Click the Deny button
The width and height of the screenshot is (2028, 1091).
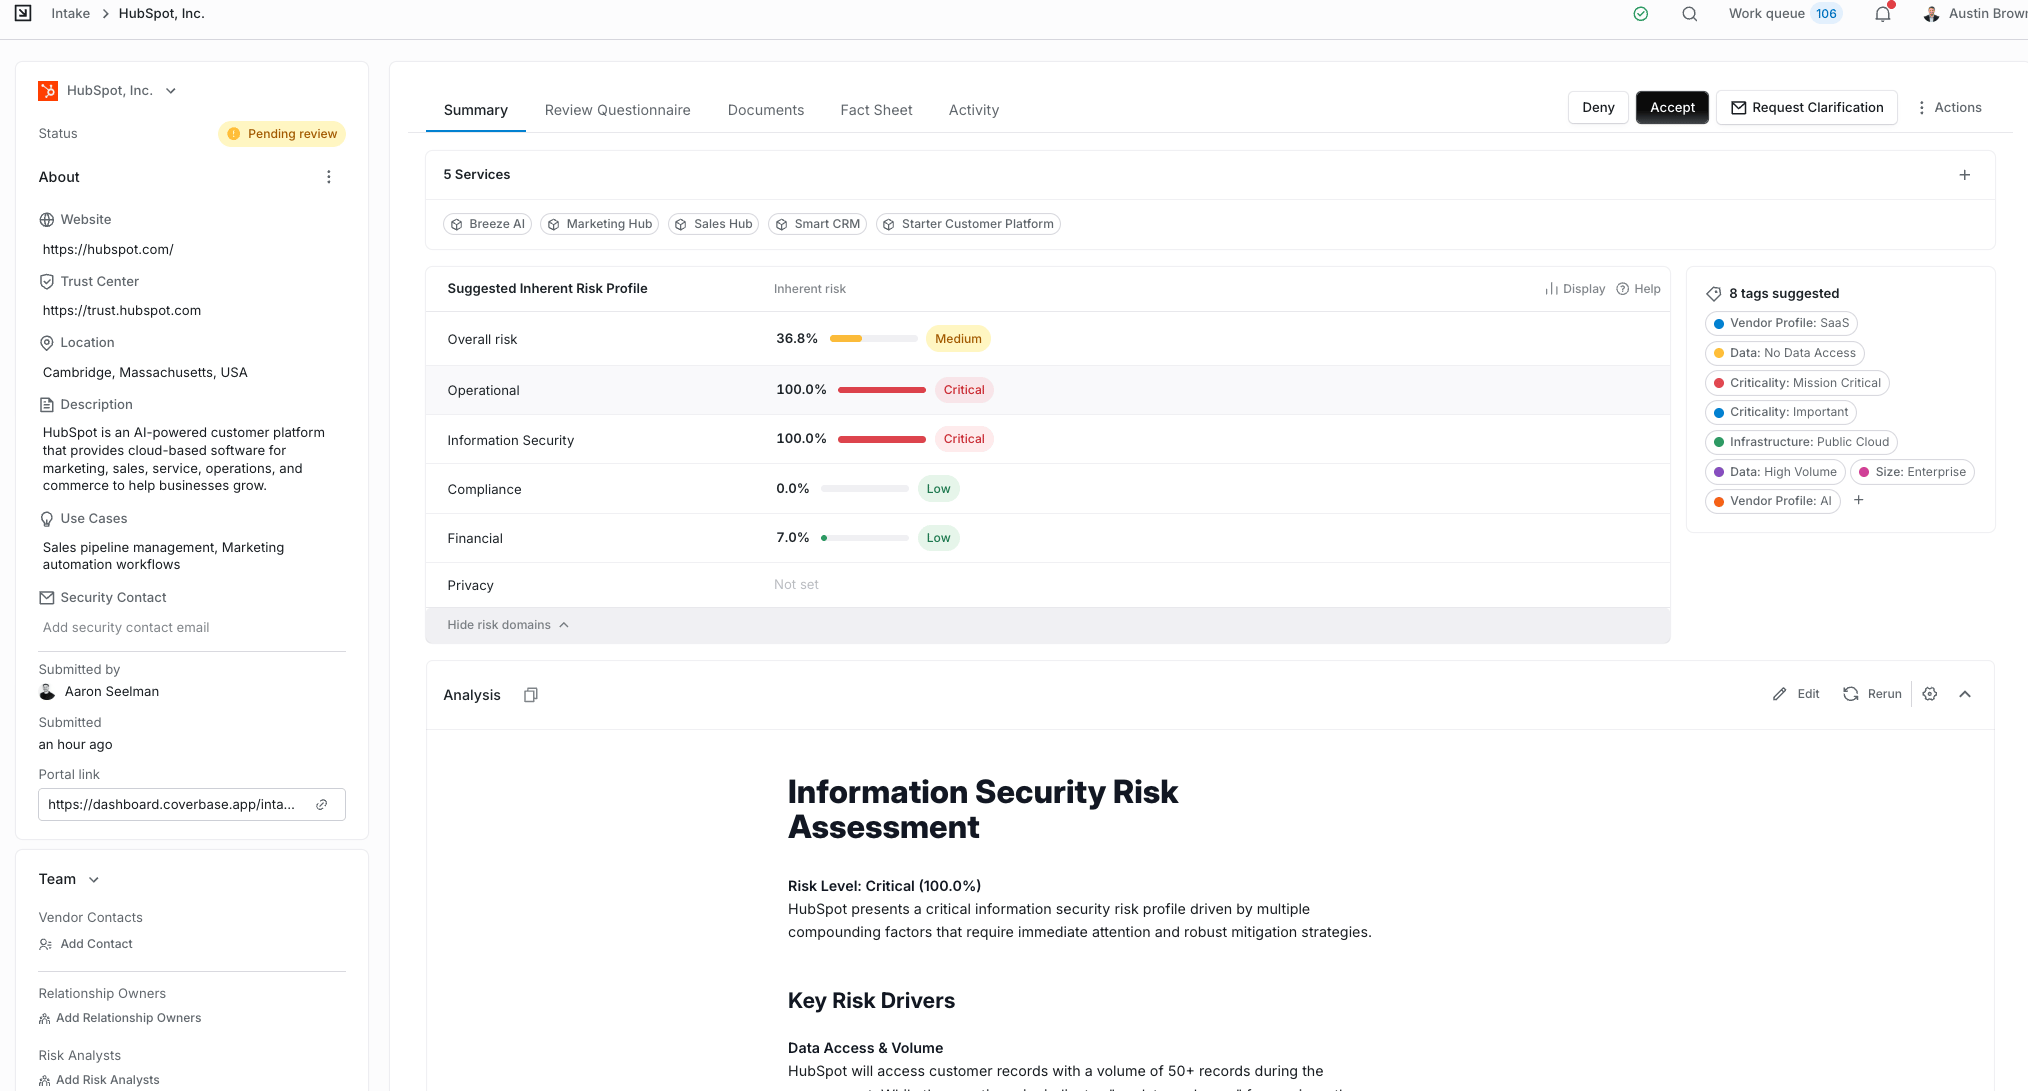pyautogui.click(x=1598, y=108)
